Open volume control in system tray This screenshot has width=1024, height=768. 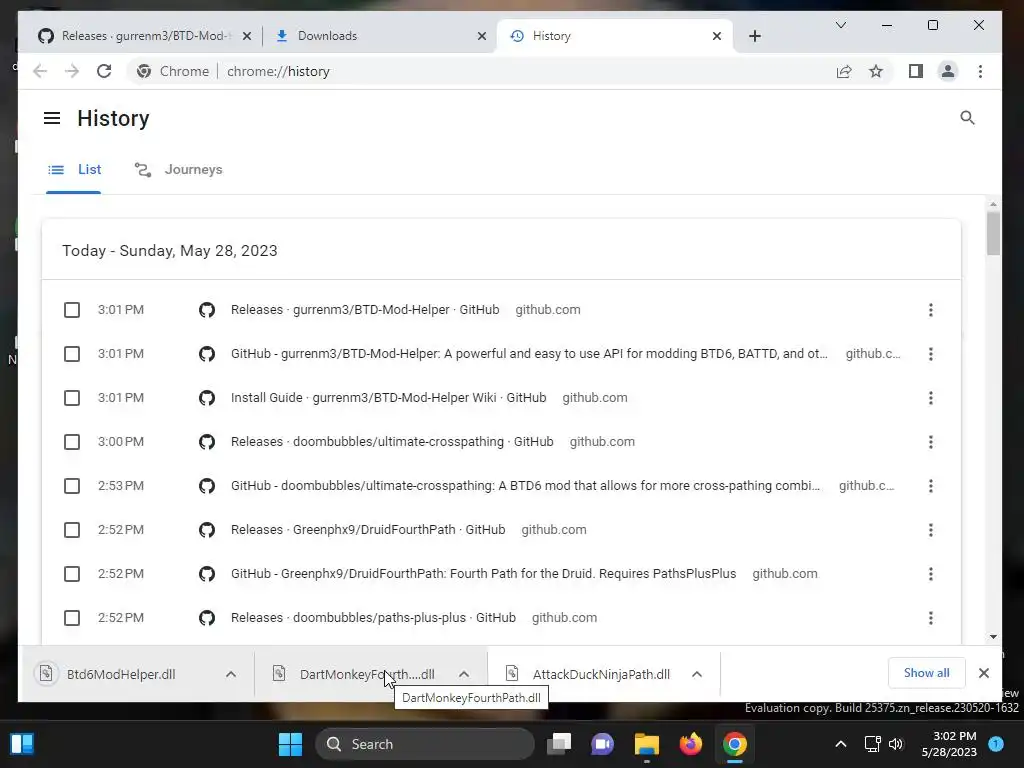(896, 744)
